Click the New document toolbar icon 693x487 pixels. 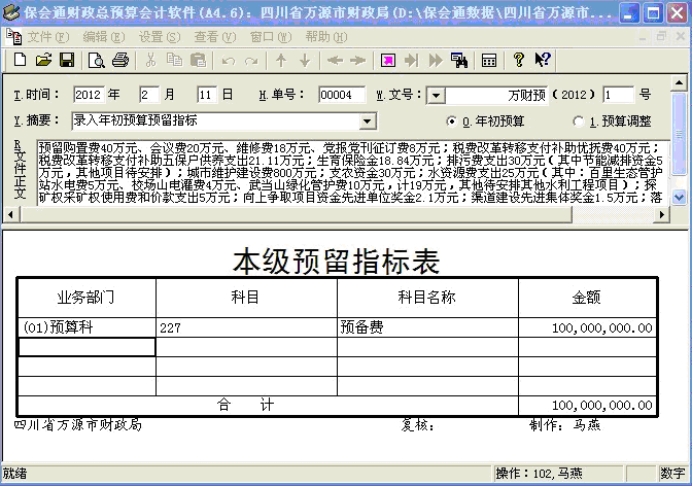point(20,60)
